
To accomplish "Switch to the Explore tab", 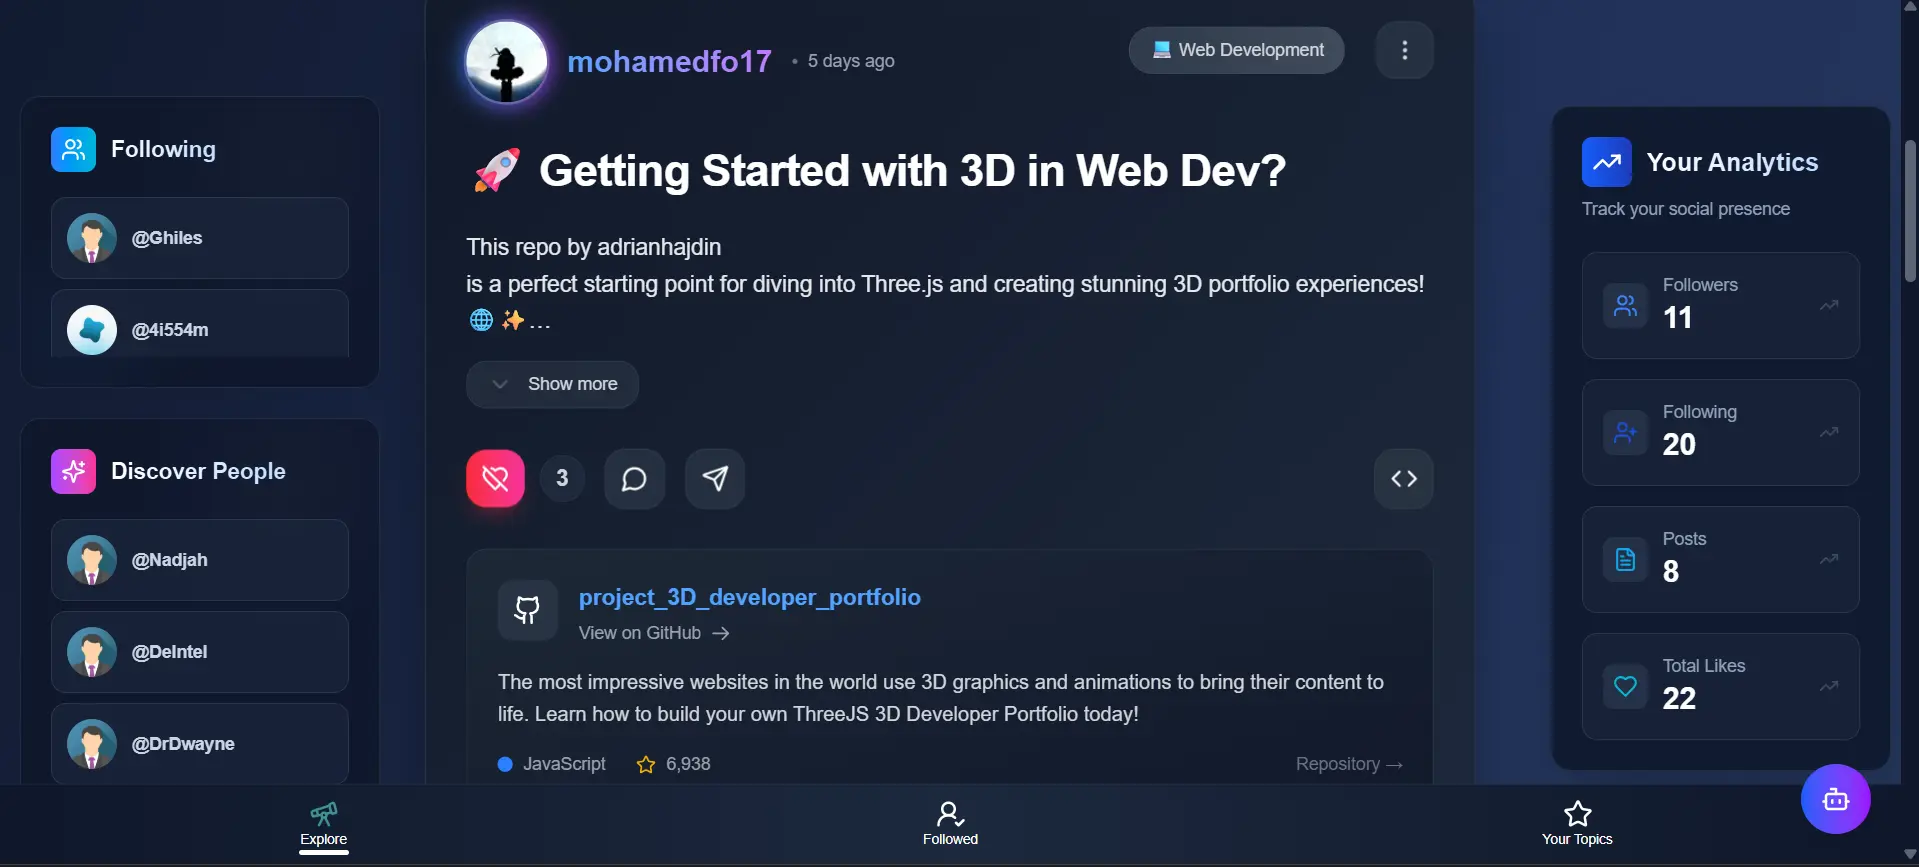I will (x=323, y=825).
